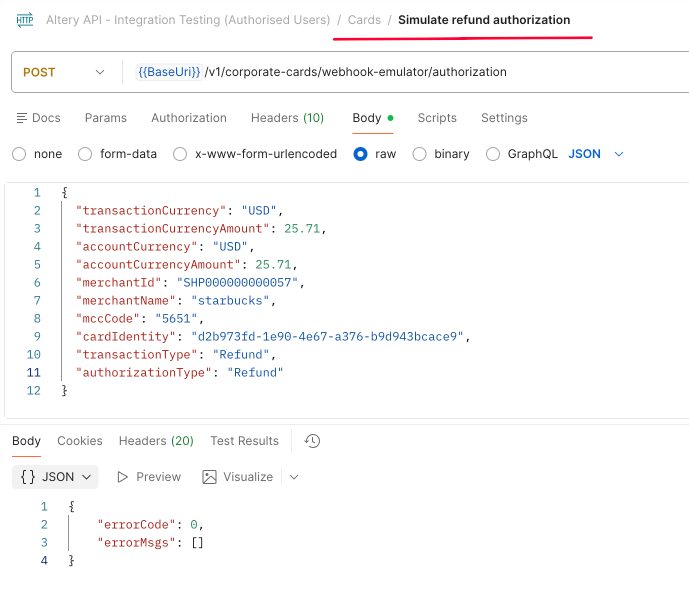Open the Scripts tab
The height and width of the screenshot is (591, 689).
[x=437, y=118]
